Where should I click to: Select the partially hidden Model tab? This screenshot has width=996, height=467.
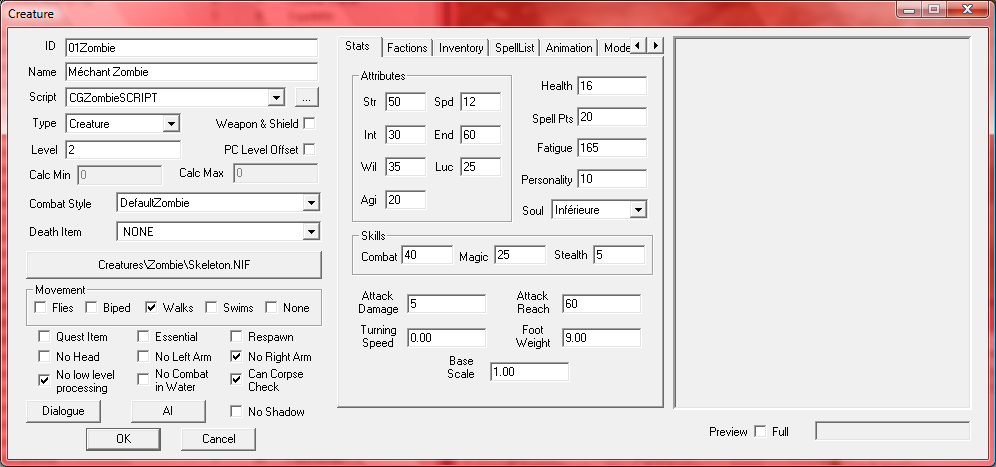pos(616,48)
